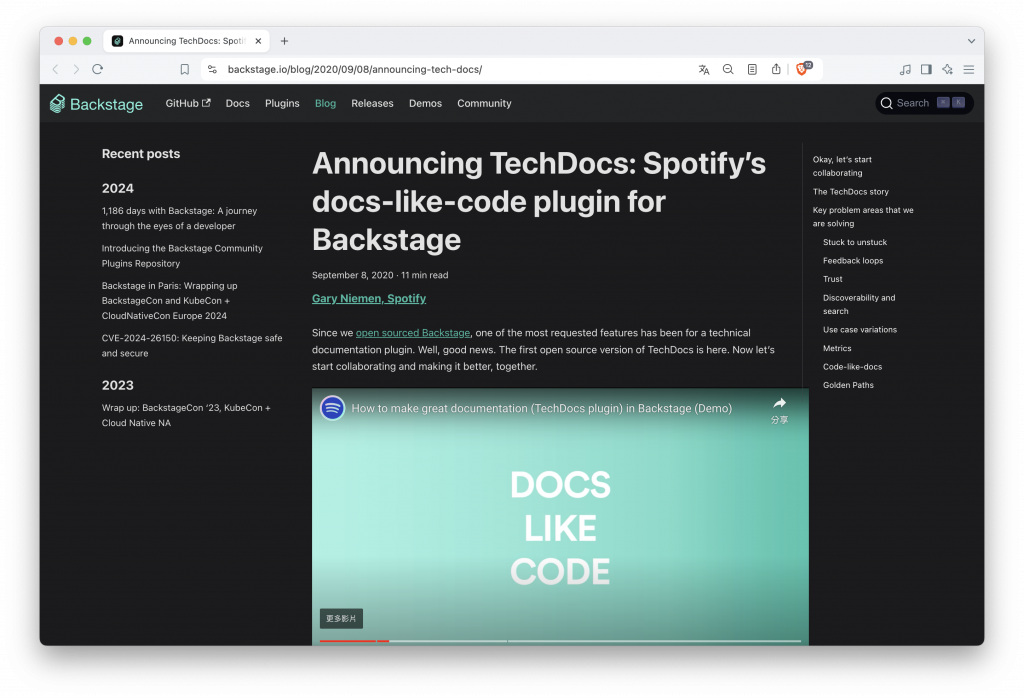Screen dimensions: 1024x698
Task: Open 'CVE-2024-26150' post link
Action: pyautogui.click(x=192, y=345)
